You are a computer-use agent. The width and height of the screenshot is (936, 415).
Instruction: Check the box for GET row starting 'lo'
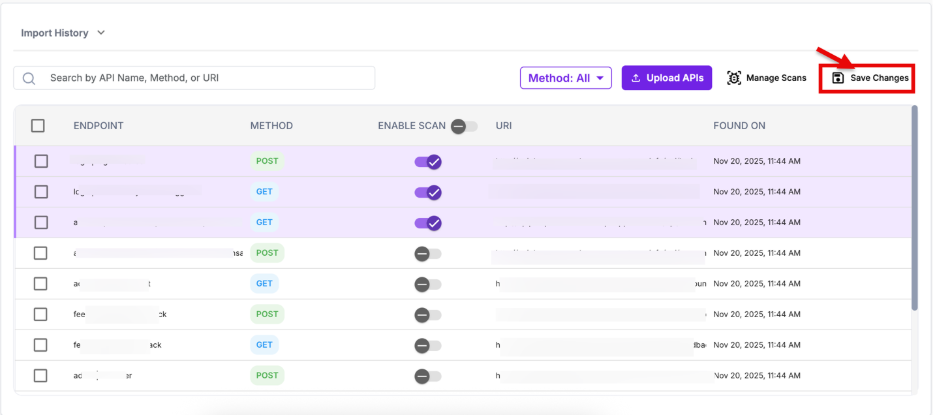click(x=41, y=192)
